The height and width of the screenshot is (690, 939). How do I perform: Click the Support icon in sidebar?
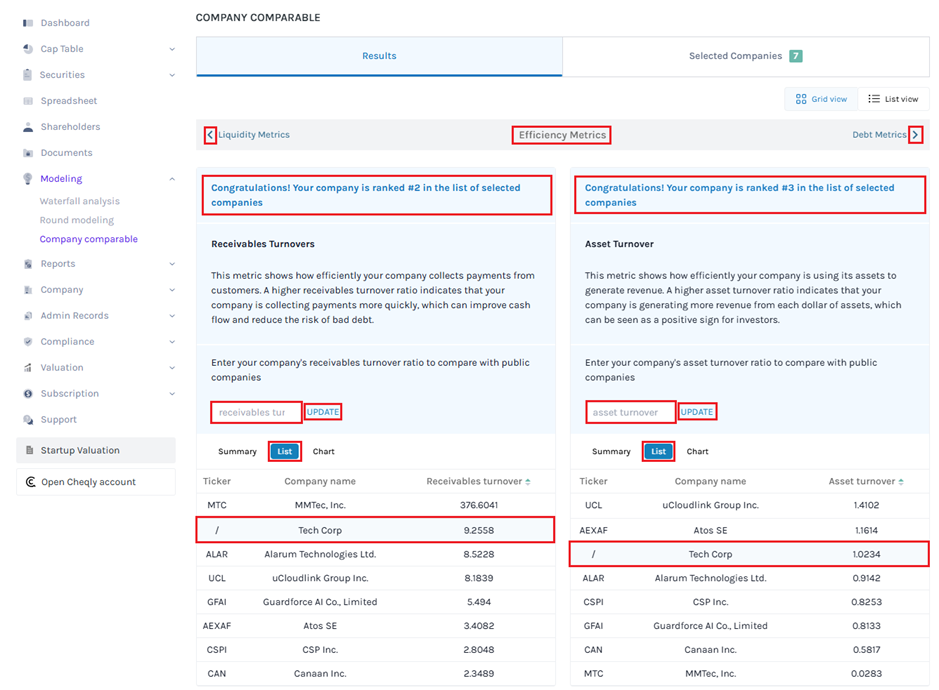tap(27, 420)
